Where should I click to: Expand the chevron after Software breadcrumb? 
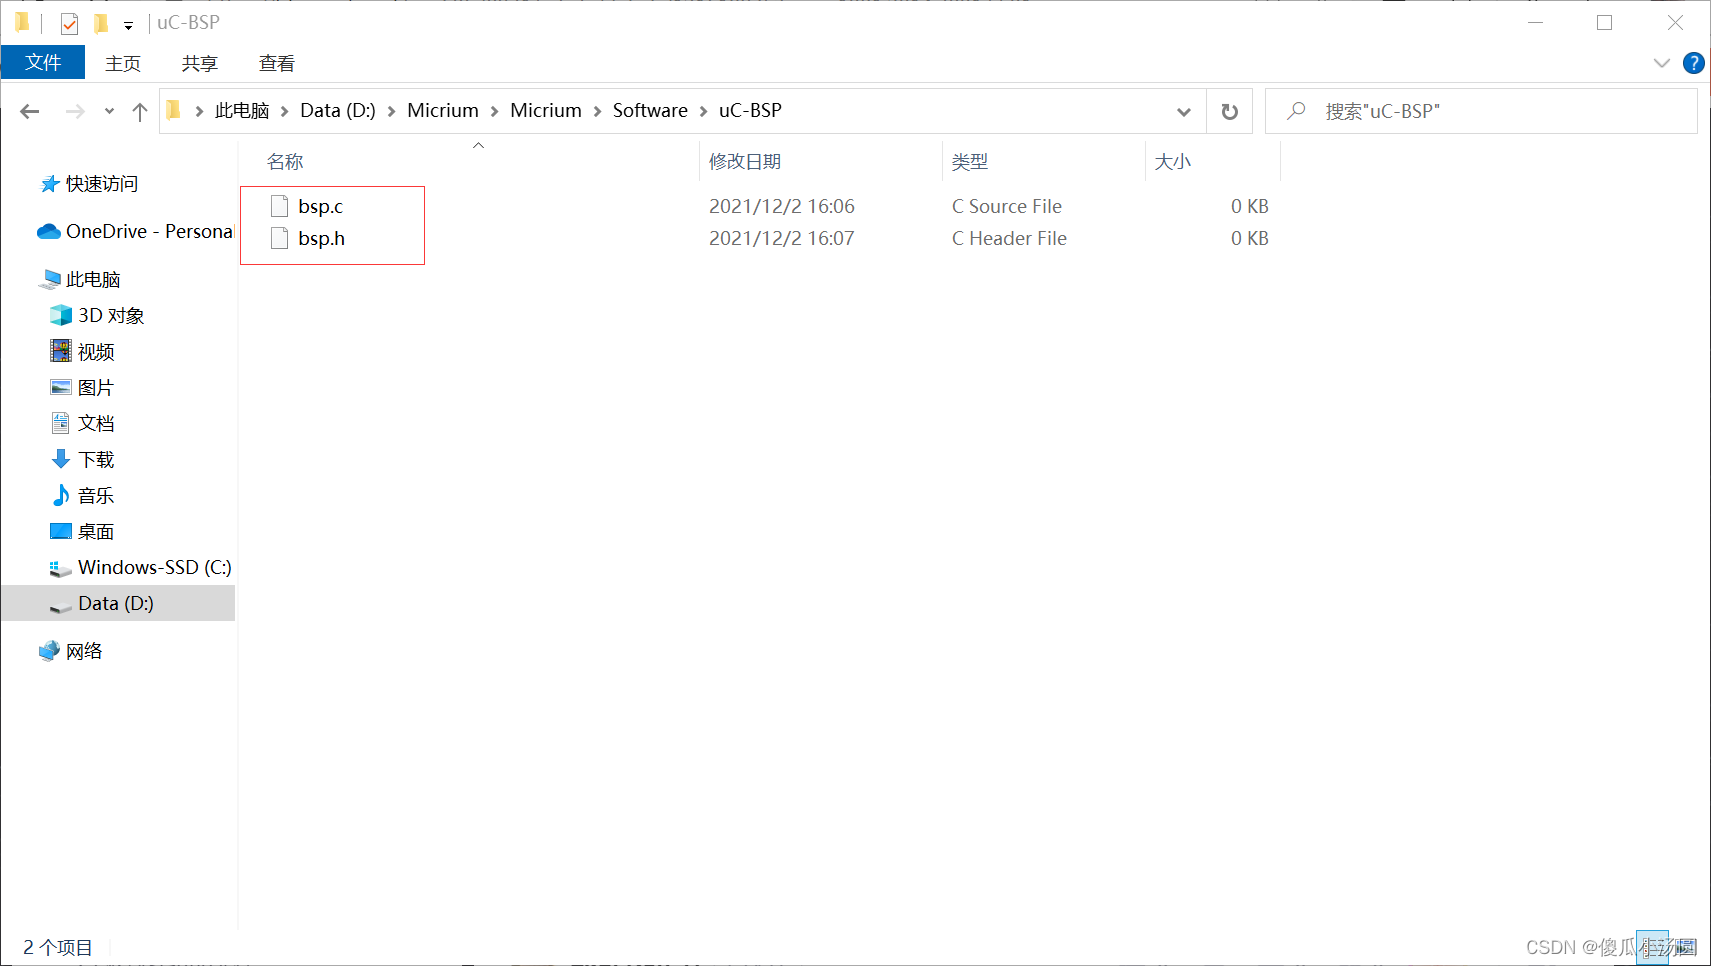tap(703, 111)
